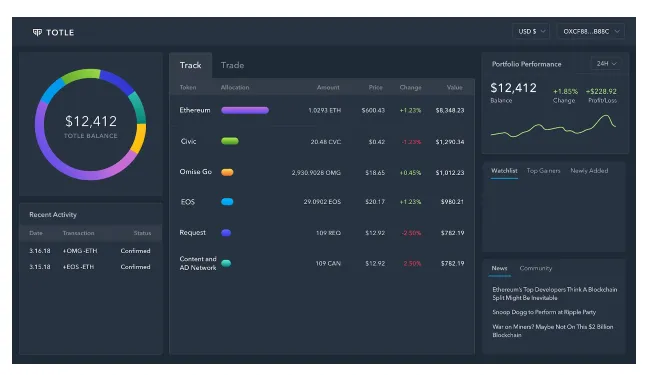Open the 24H time range dropdown

point(606,64)
